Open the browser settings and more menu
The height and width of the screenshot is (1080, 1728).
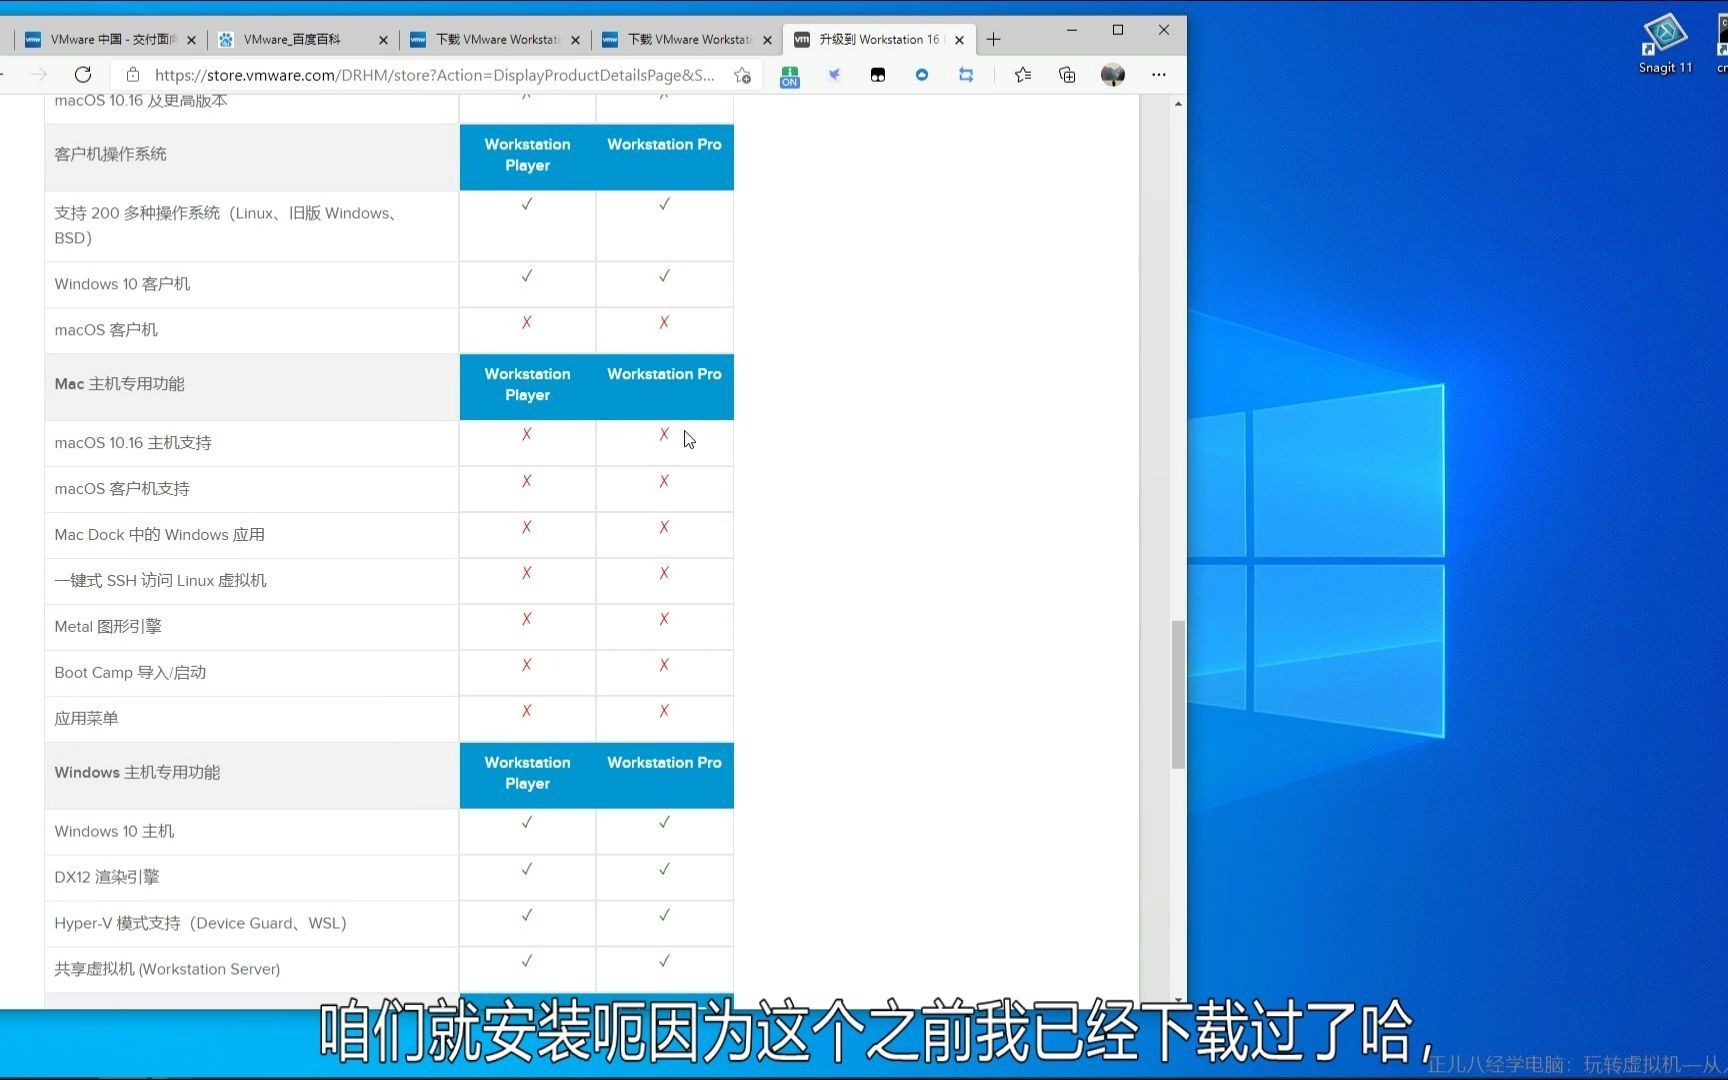[1159, 75]
